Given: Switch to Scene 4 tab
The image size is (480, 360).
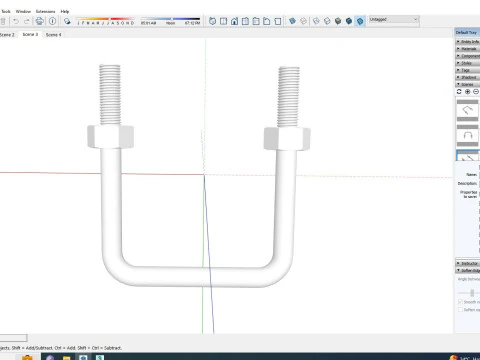Looking at the screenshot, I should 53,35.
